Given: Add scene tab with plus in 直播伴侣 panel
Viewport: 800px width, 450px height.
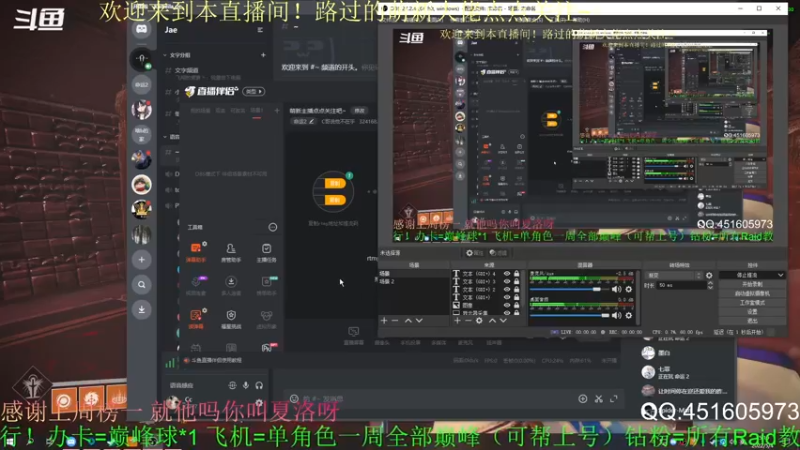Looking at the screenshot, I should click(277, 110).
